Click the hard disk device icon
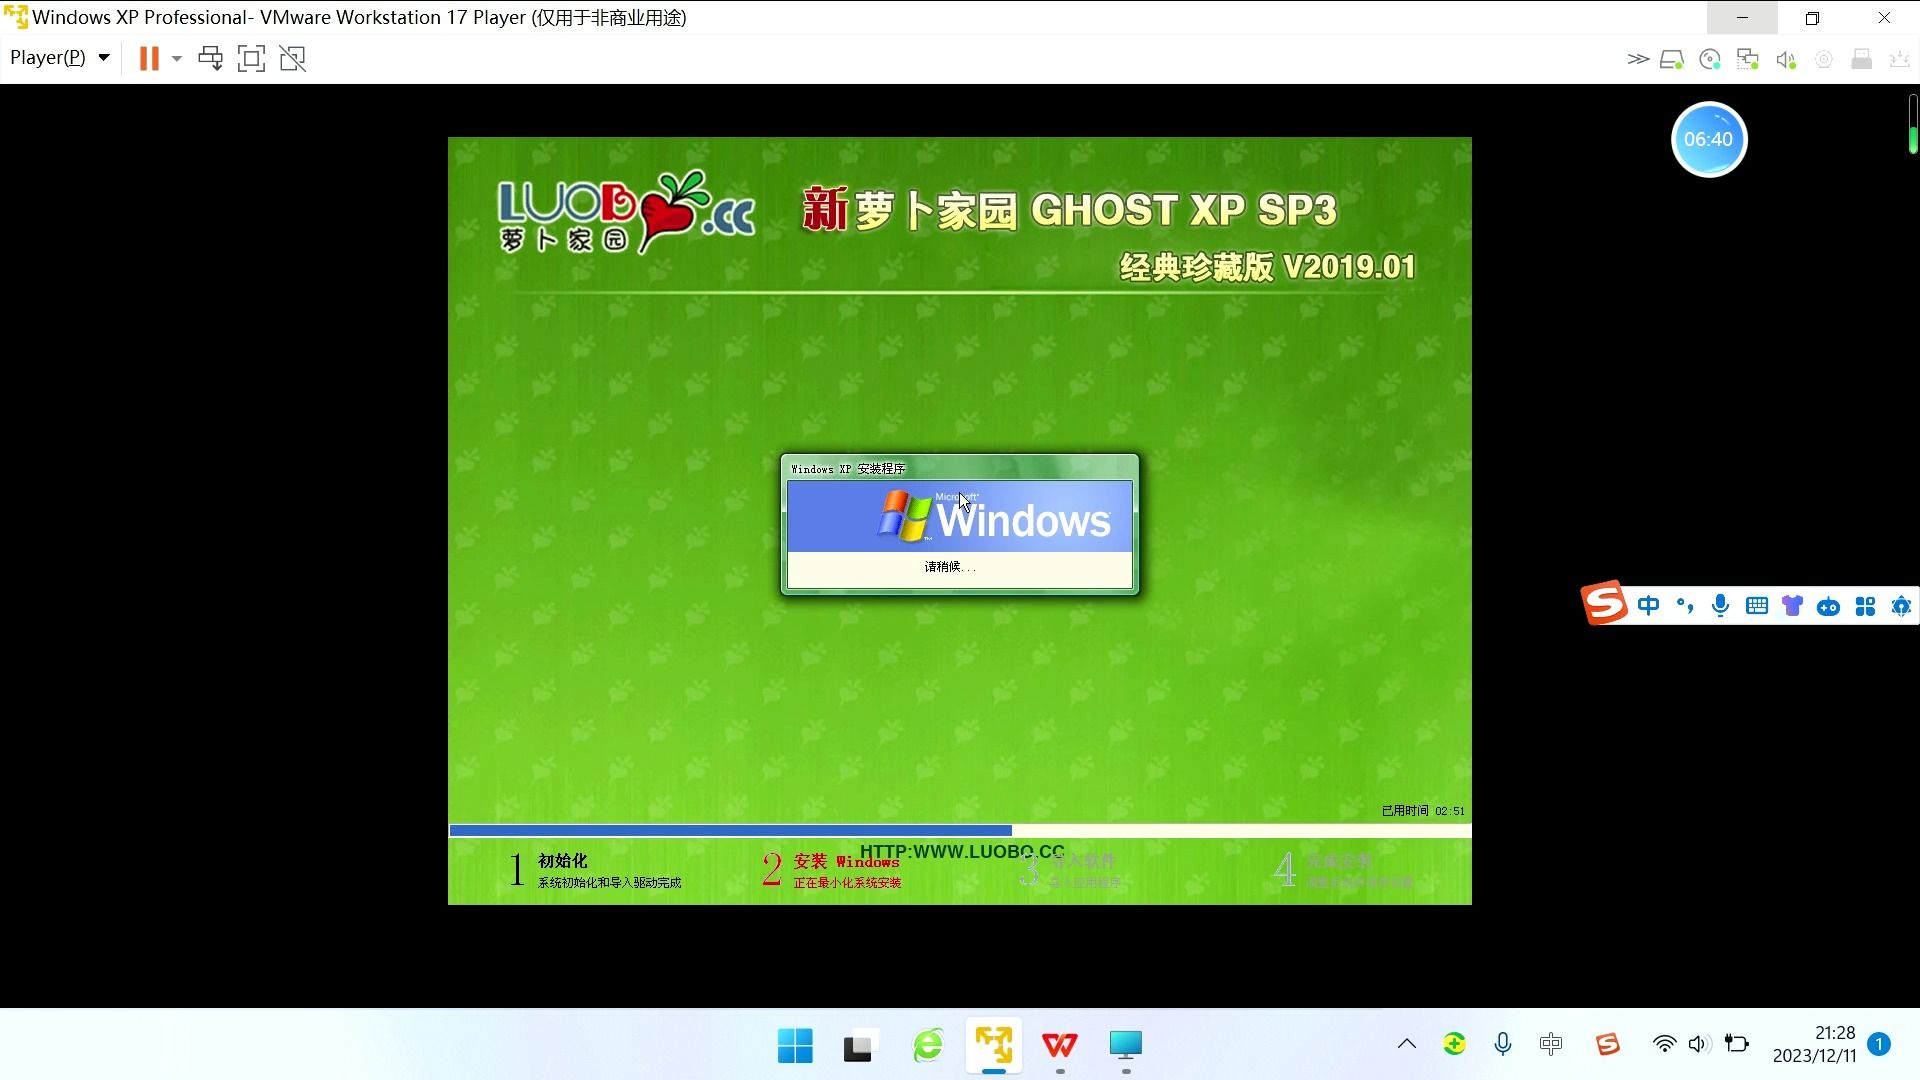Viewport: 1920px width, 1080px height. click(1671, 59)
